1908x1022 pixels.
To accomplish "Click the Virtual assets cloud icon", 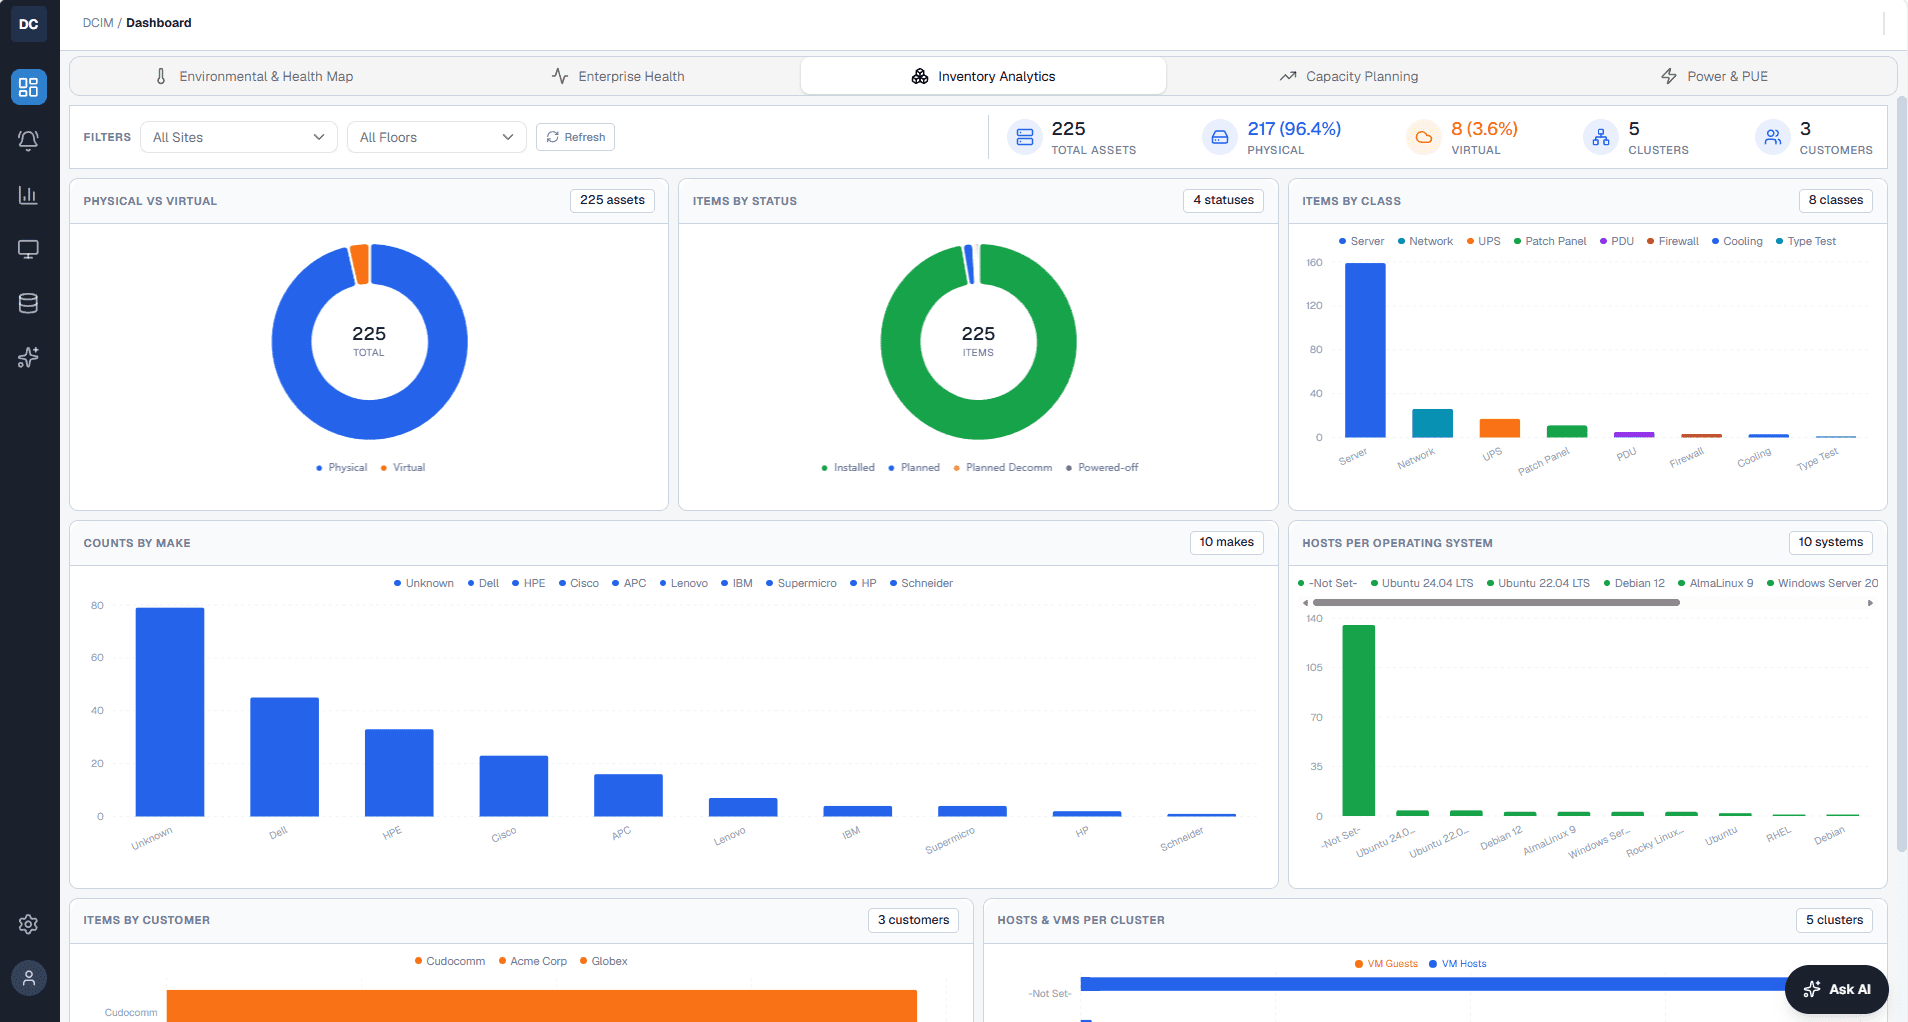I will point(1424,138).
